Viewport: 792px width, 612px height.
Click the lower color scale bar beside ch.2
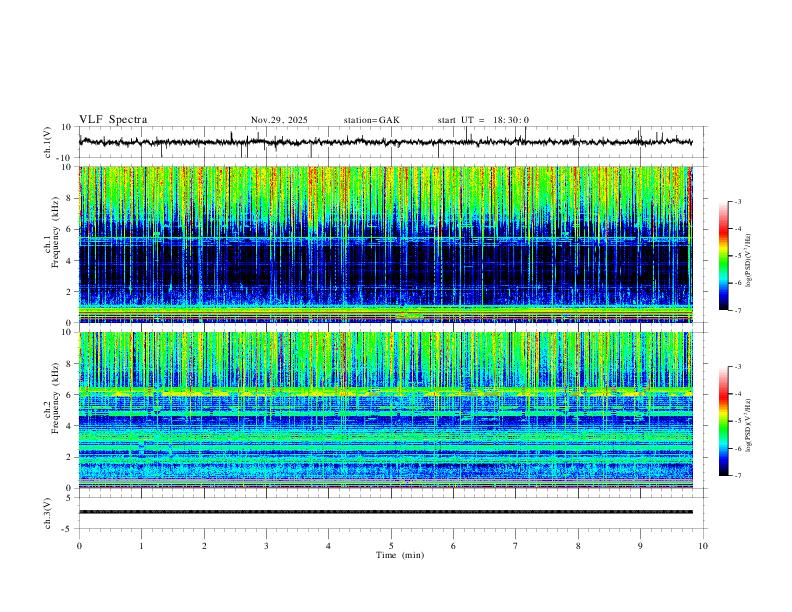tap(723, 421)
